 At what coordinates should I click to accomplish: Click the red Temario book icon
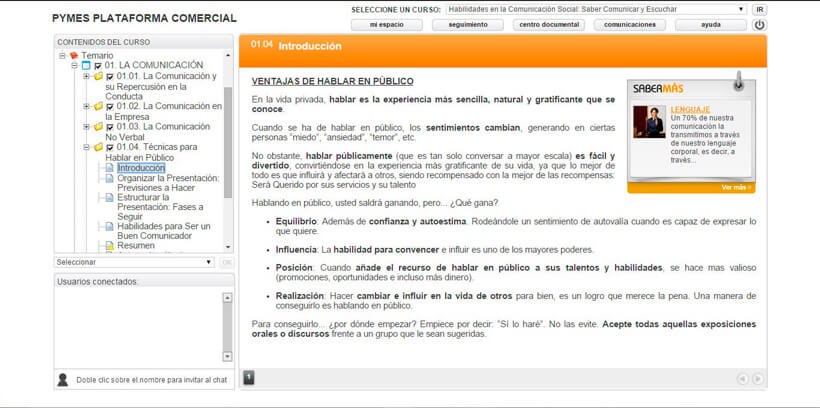pyautogui.click(x=74, y=55)
